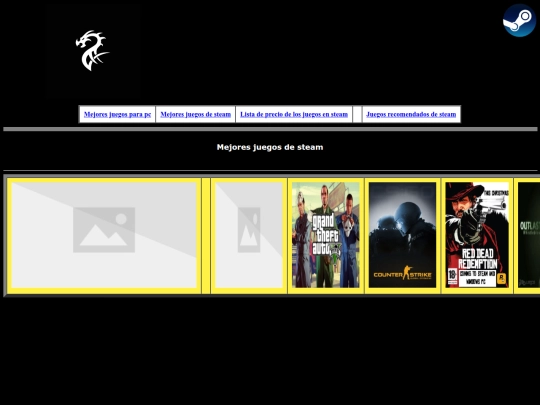Choose the Red Dead Redemption cover
Image resolution: width=540 pixels, height=405 pixels.
pos(477,235)
